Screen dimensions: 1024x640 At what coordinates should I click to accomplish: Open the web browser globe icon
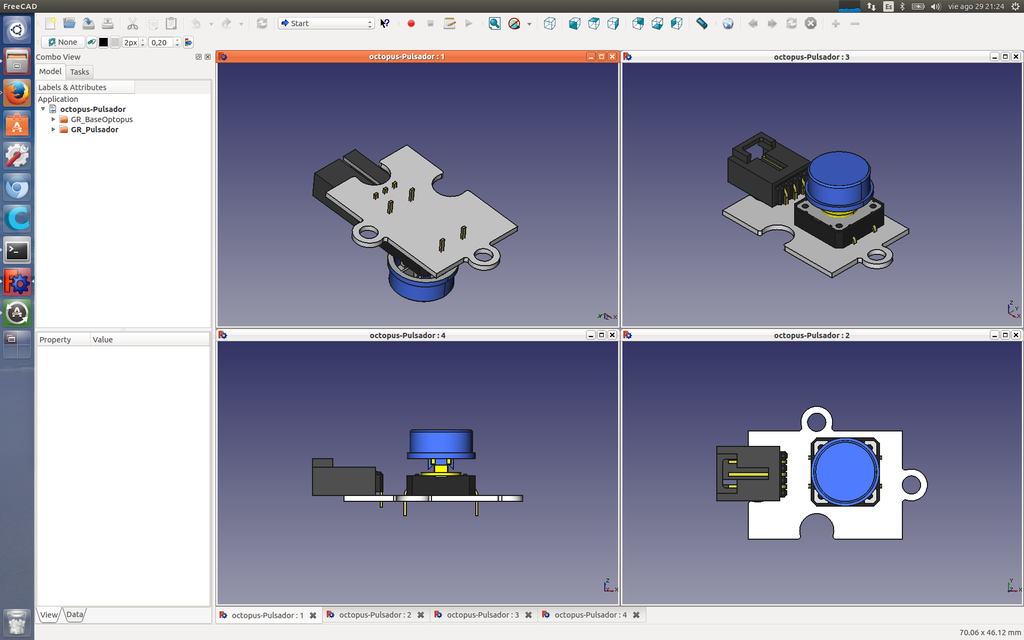[x=728, y=23]
